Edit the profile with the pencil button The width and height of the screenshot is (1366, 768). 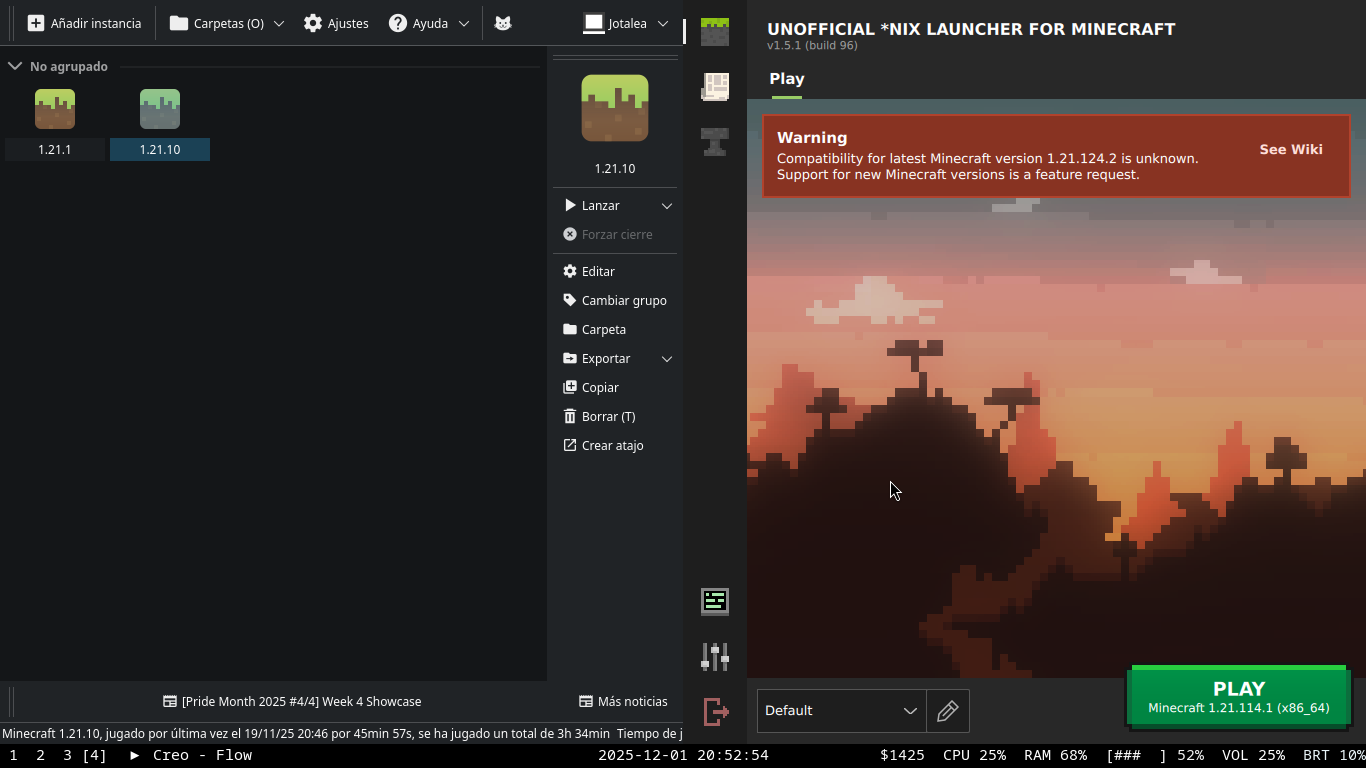948,711
